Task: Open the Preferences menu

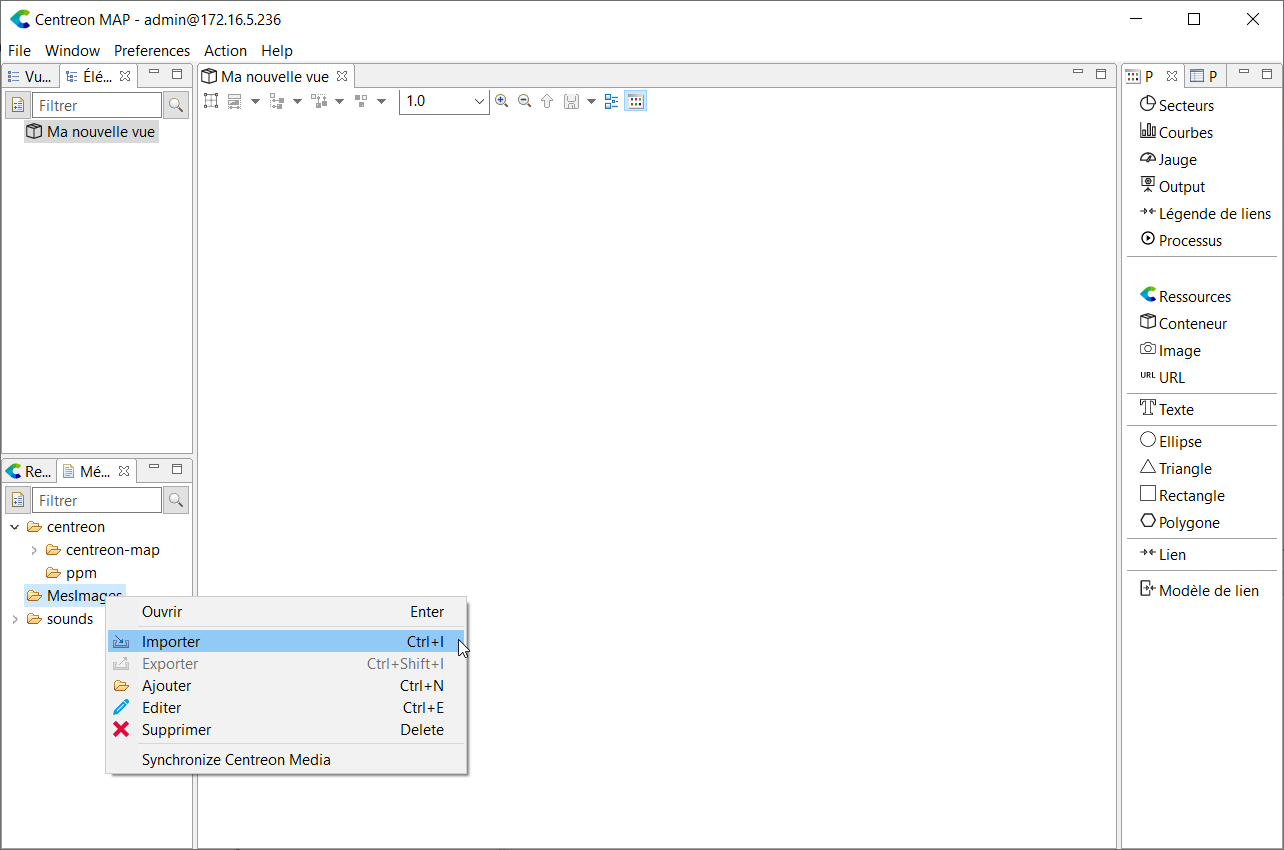Action: [151, 51]
